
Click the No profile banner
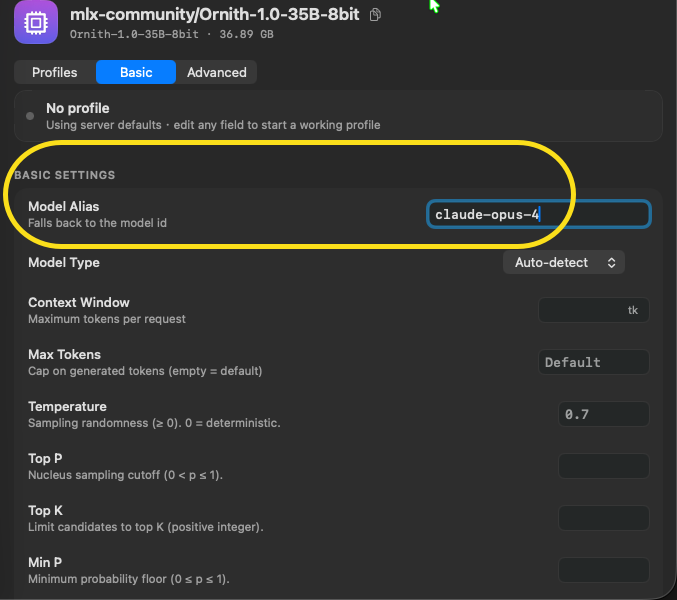338,116
